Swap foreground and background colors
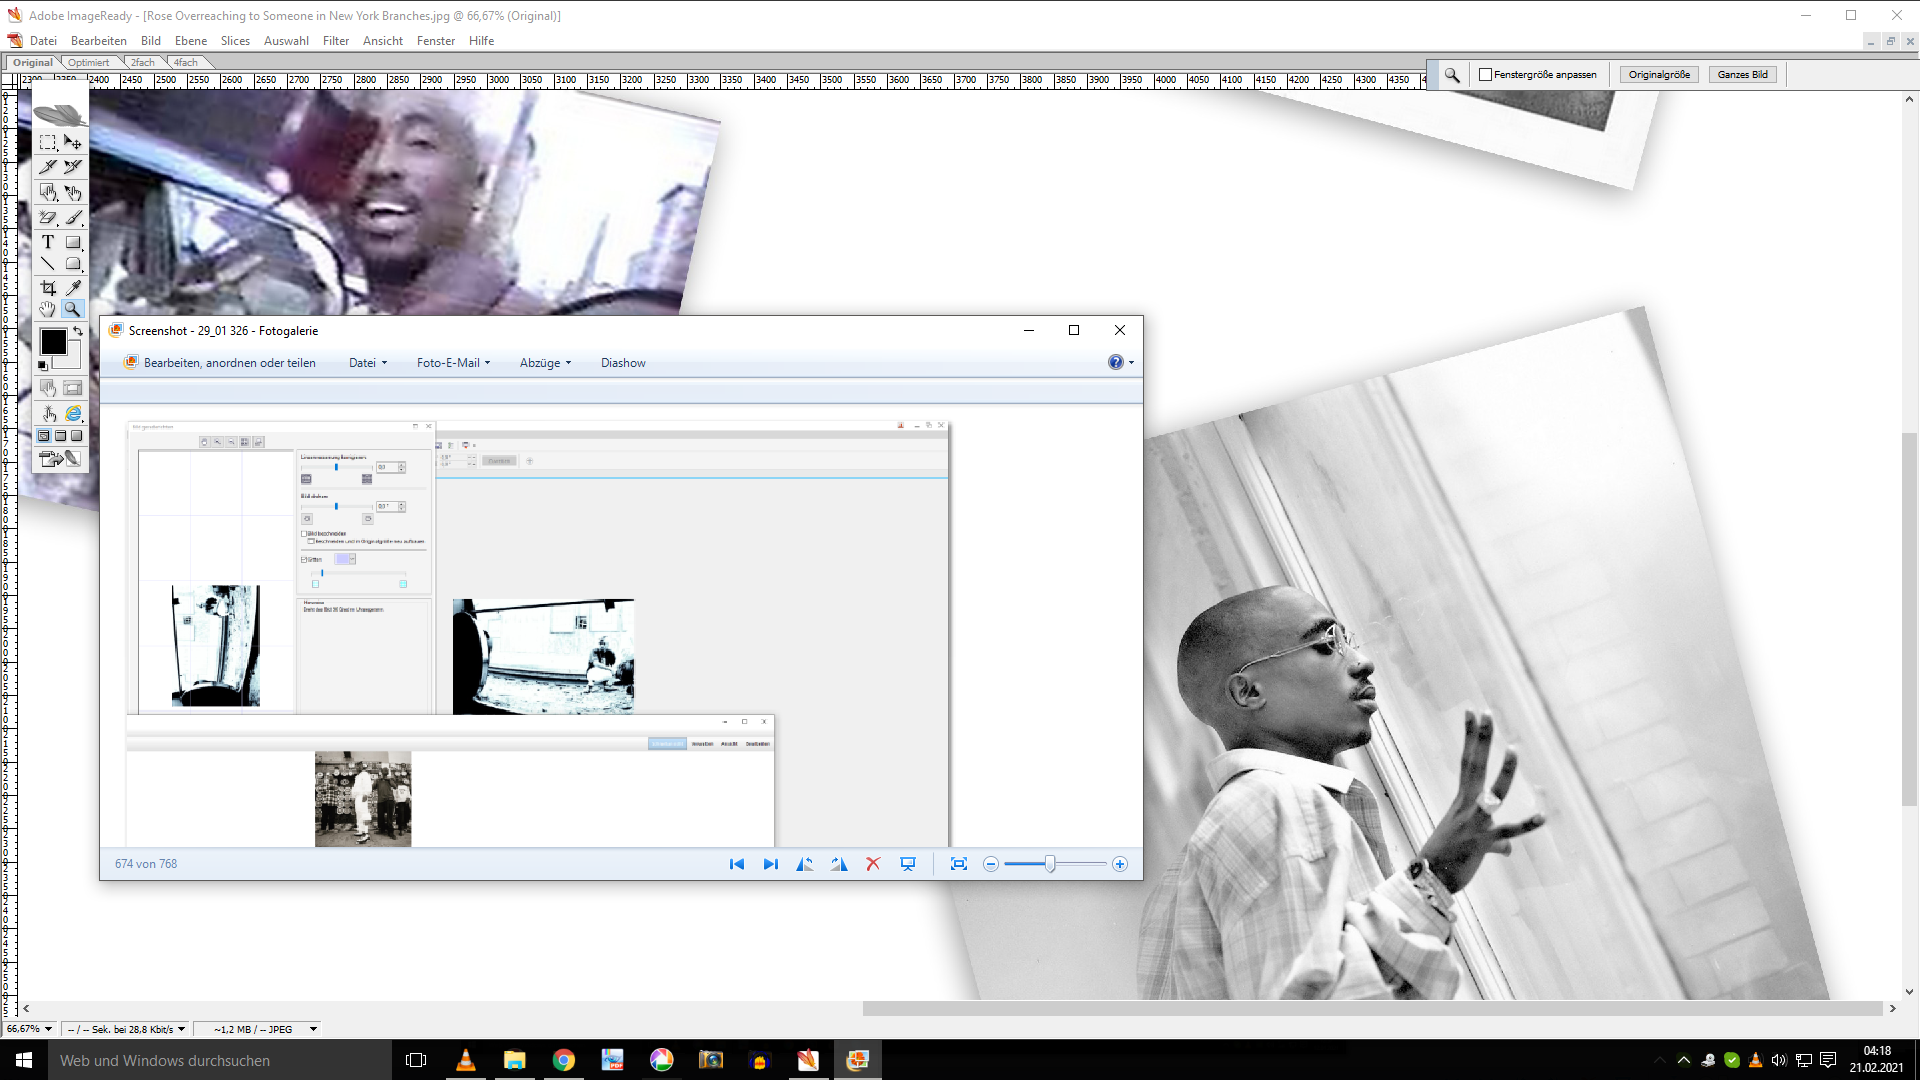The image size is (1920, 1080). [x=78, y=331]
